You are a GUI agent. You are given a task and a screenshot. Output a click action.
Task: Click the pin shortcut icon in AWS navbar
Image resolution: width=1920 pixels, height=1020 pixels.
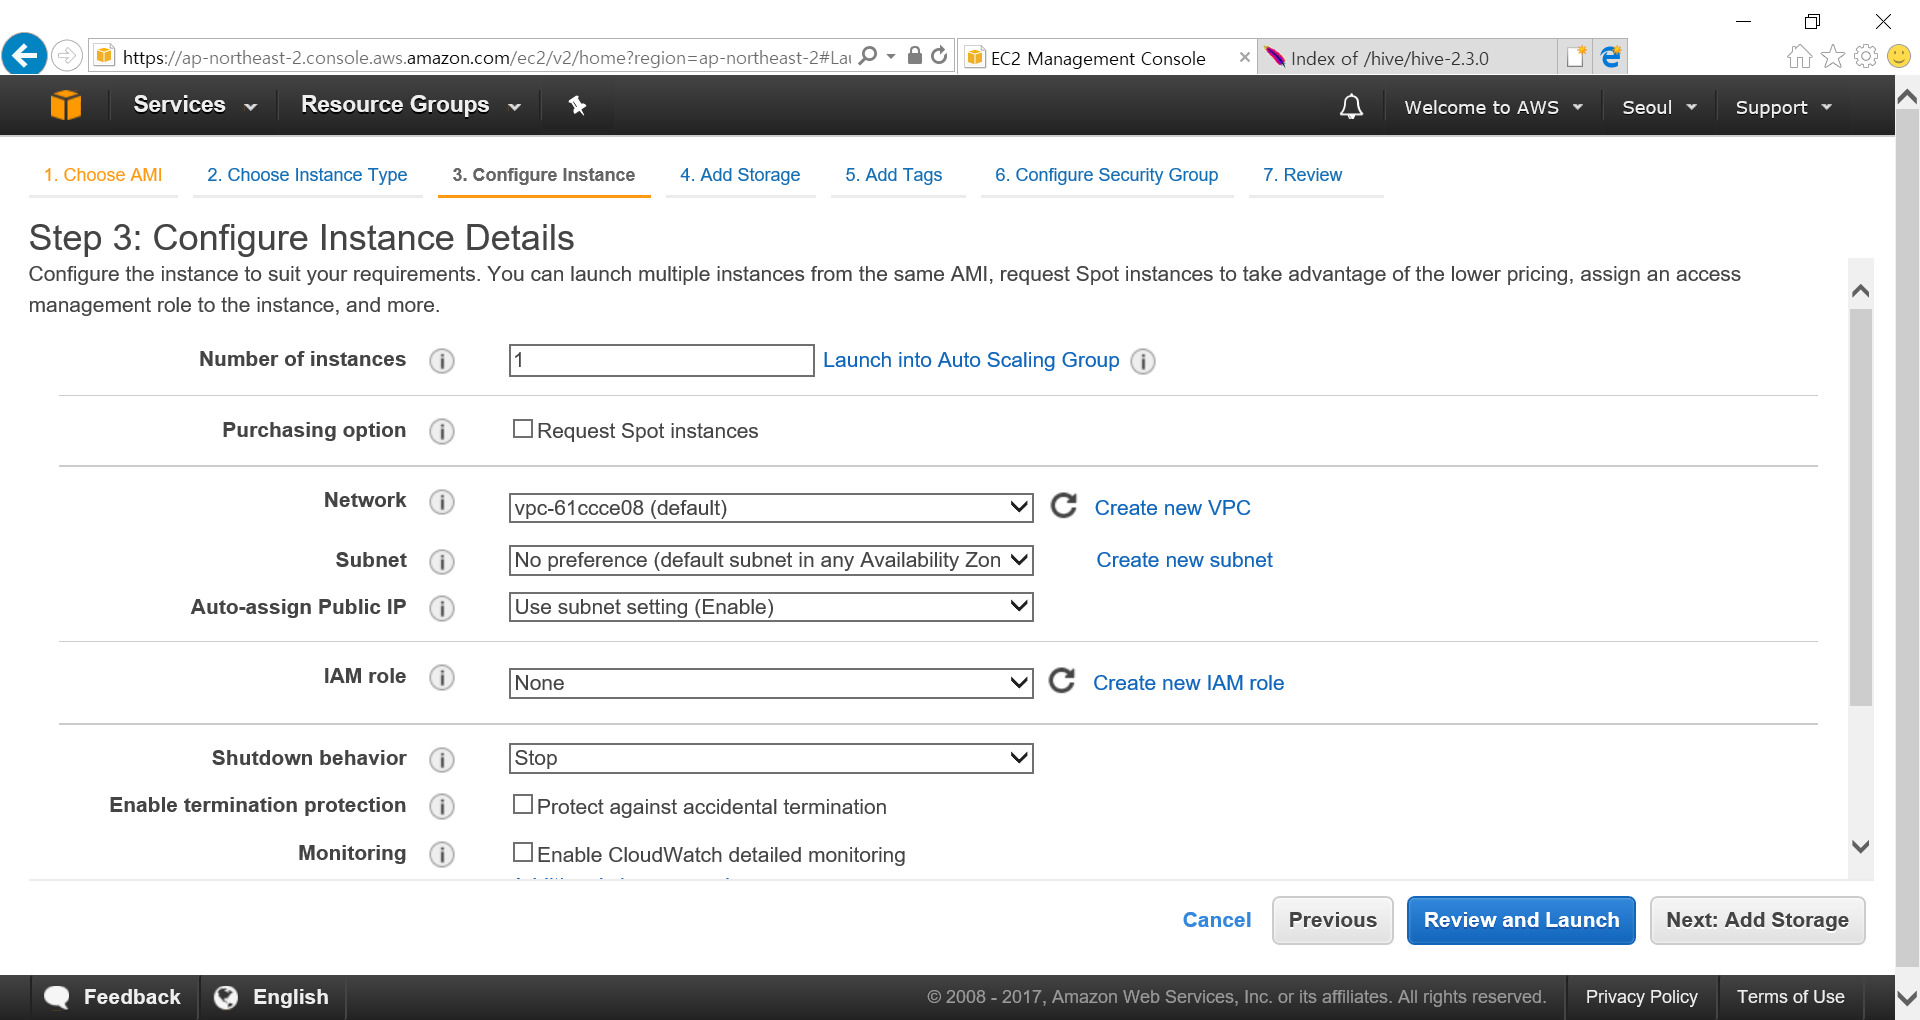pos(577,105)
